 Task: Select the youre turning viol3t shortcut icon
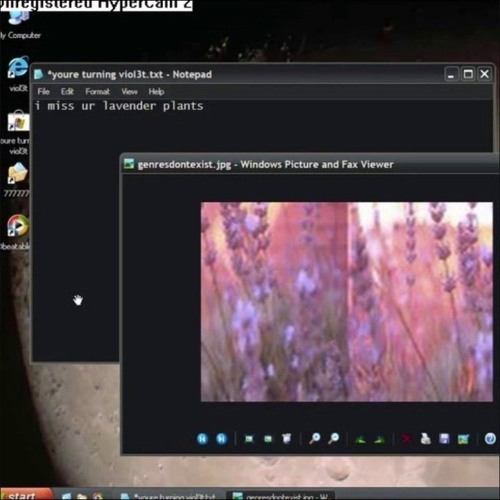coord(16,133)
